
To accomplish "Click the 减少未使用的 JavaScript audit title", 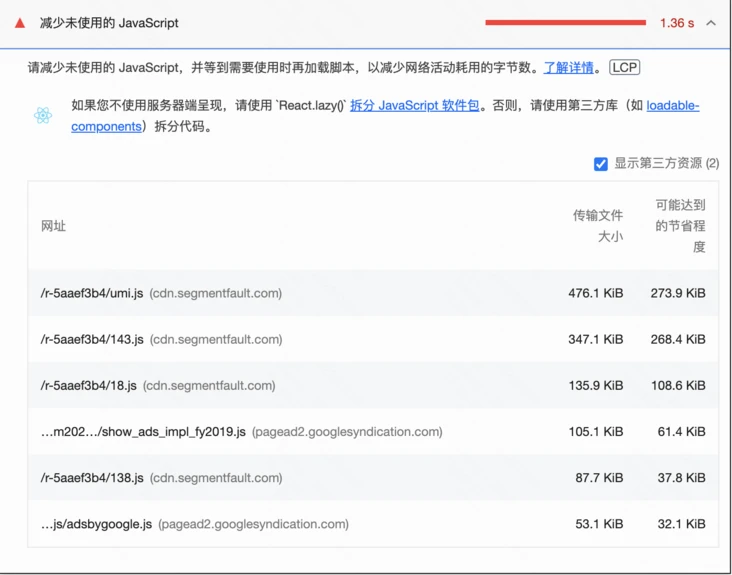I will tap(109, 23).
